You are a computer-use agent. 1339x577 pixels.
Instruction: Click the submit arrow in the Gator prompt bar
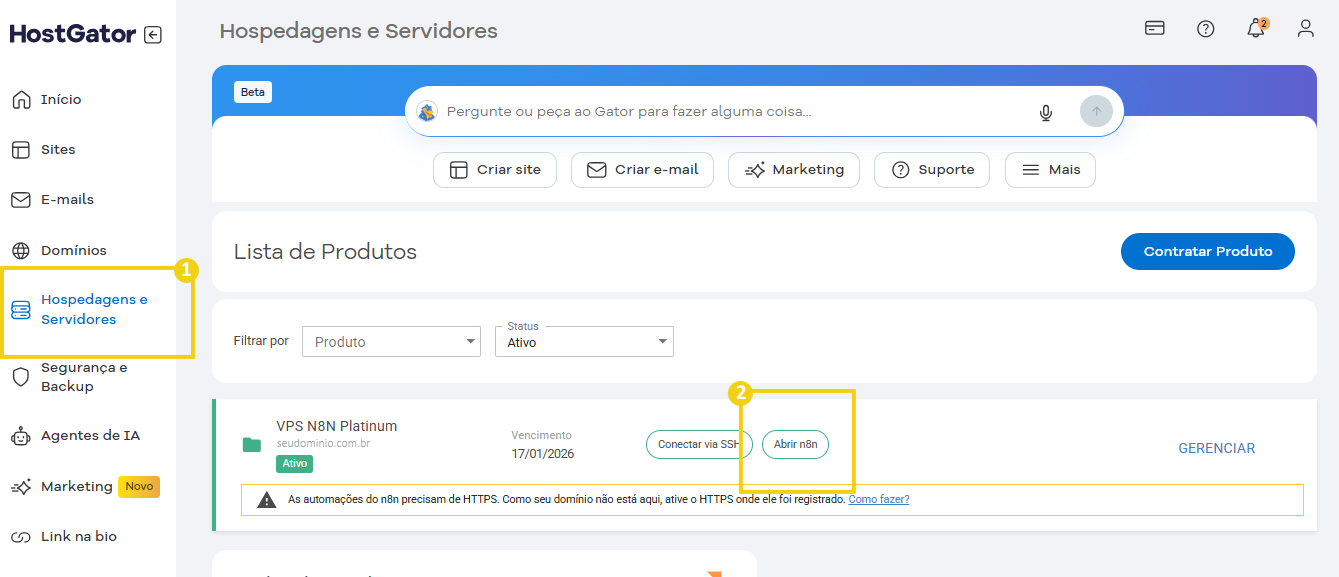[1095, 111]
